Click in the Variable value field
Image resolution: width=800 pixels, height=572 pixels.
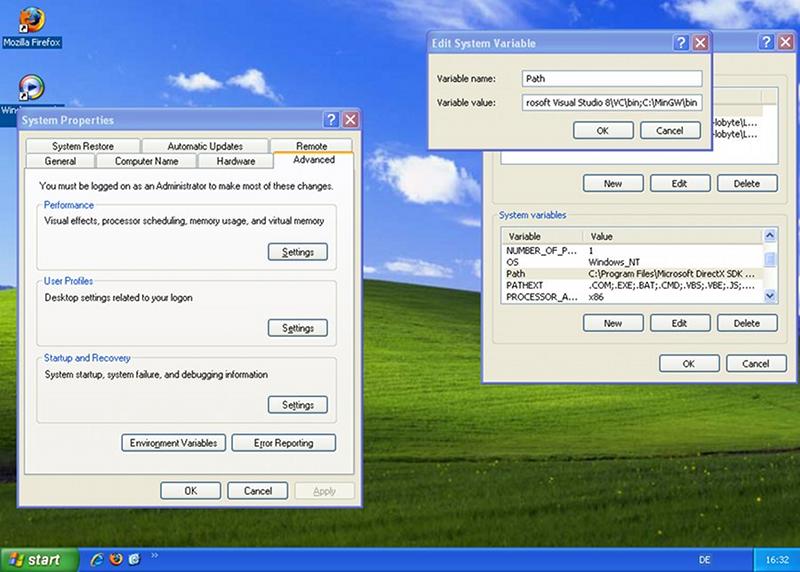click(611, 102)
